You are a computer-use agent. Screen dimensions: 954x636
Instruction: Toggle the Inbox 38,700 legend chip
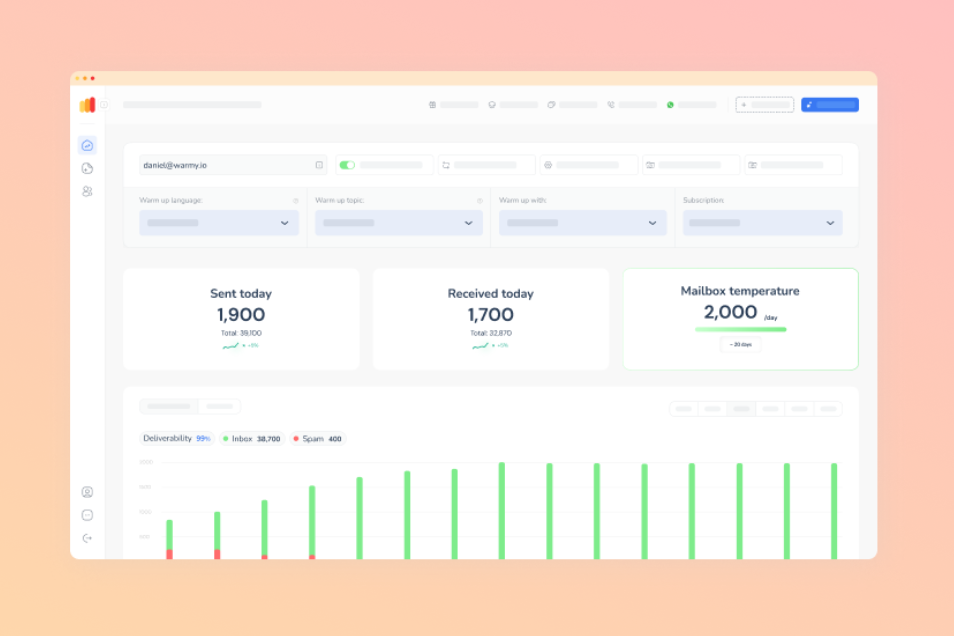251,438
